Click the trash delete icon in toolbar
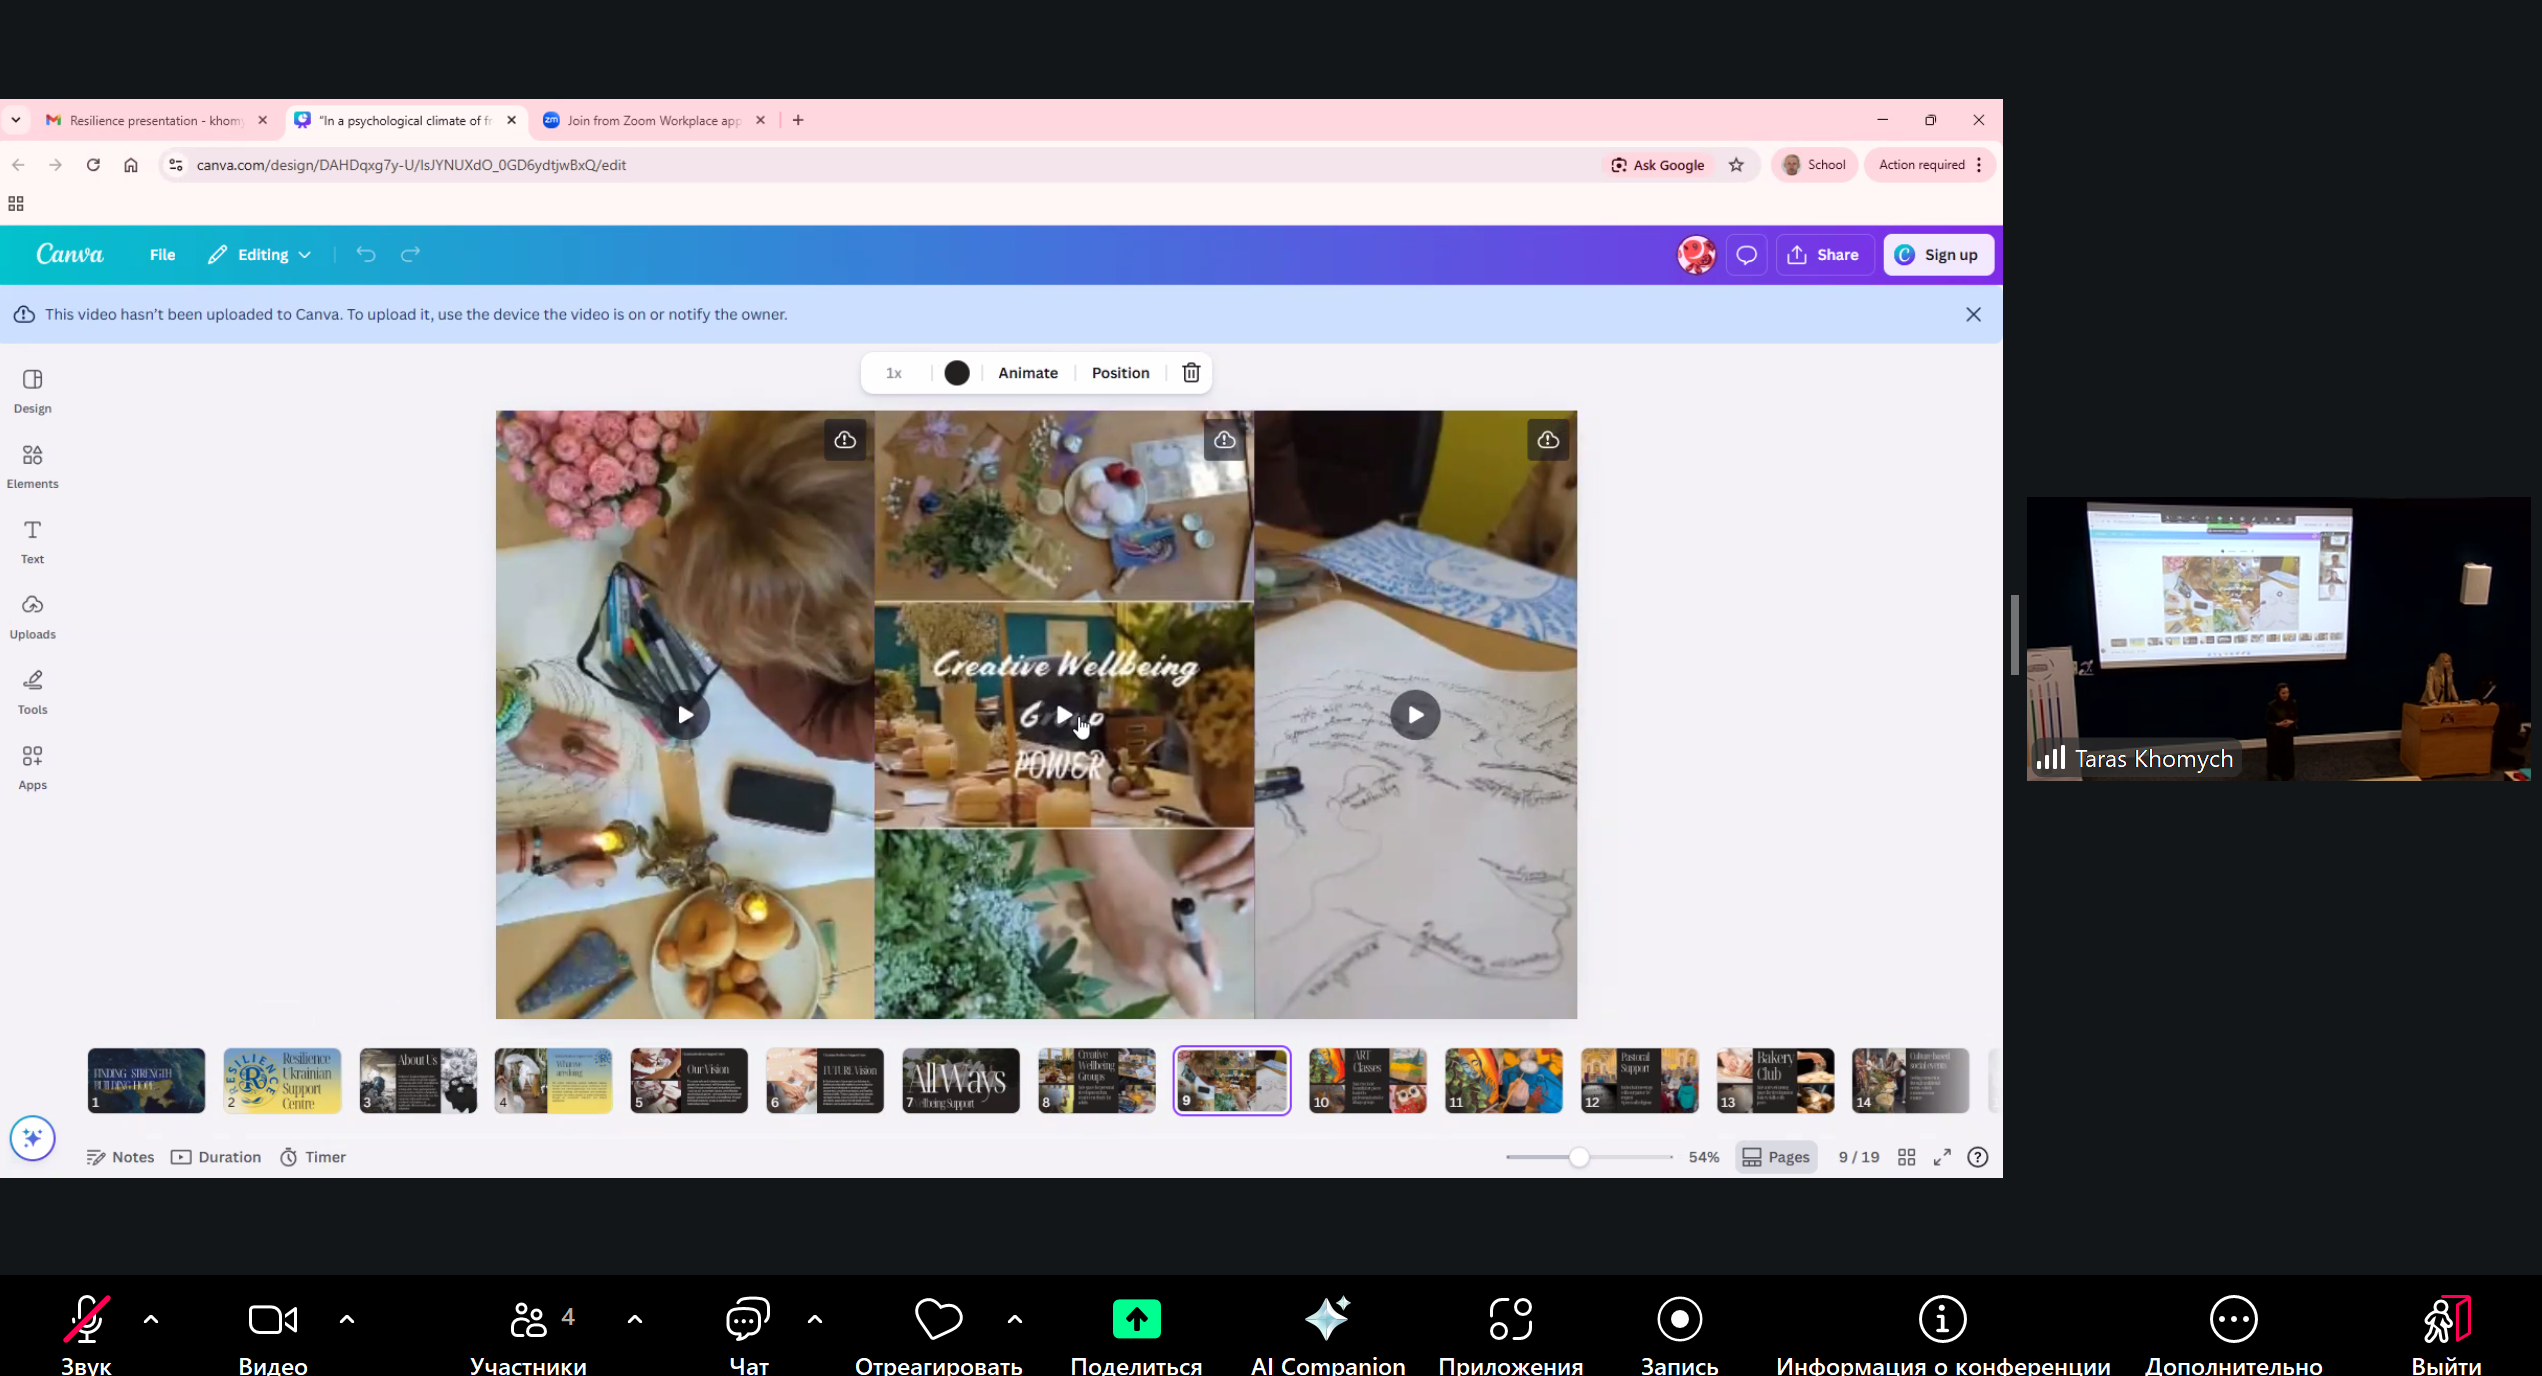 click(x=1190, y=373)
